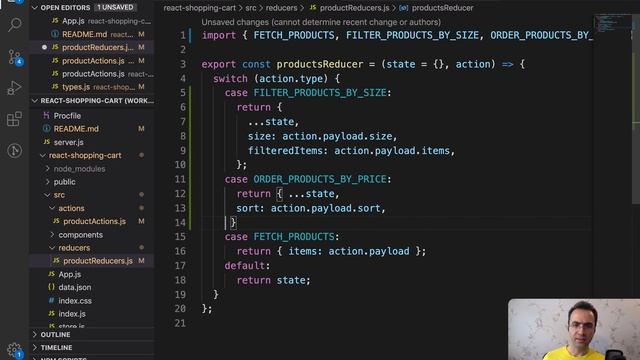Image resolution: width=640 pixels, height=360 pixels.
Task: Click the unsaved changes CodeLens text
Action: (x=321, y=22)
